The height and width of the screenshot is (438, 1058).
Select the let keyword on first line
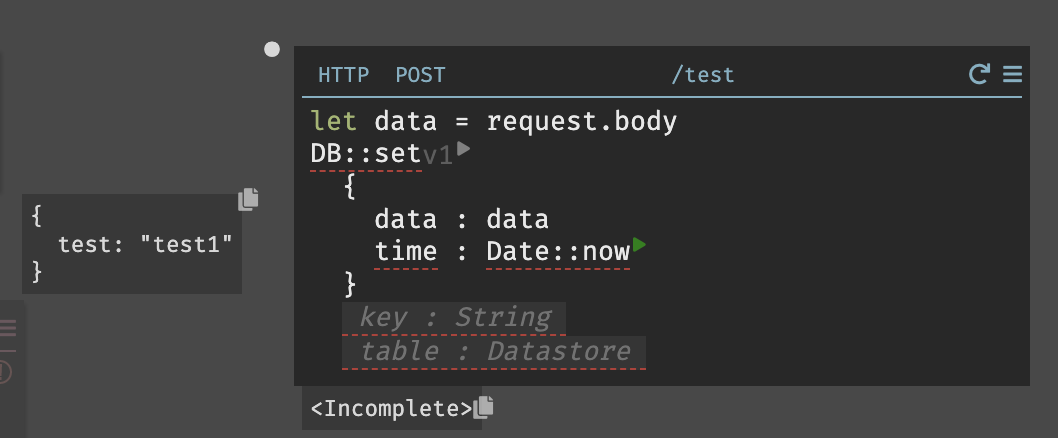click(x=333, y=122)
